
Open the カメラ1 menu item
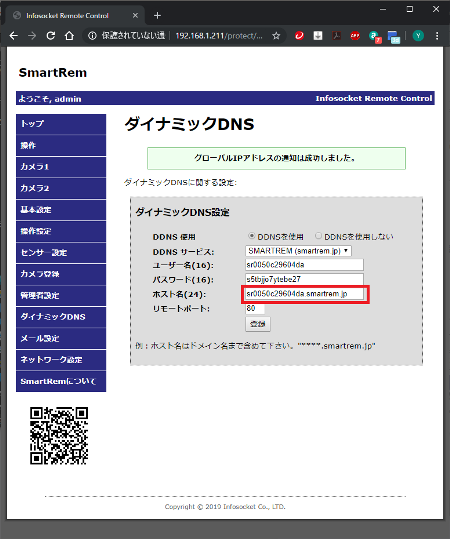[61, 167]
